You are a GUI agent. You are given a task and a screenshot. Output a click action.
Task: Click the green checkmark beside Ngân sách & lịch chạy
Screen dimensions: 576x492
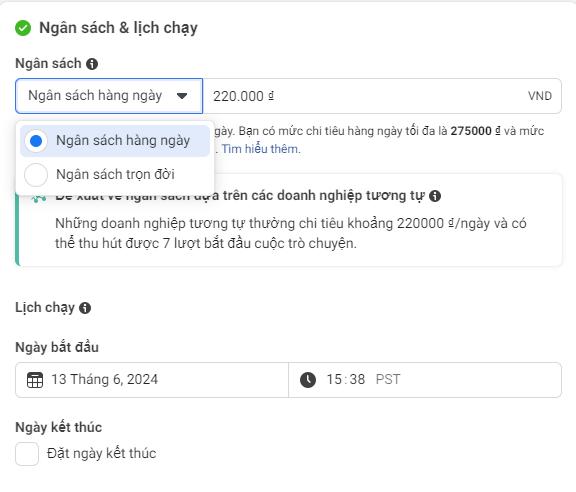[23, 28]
